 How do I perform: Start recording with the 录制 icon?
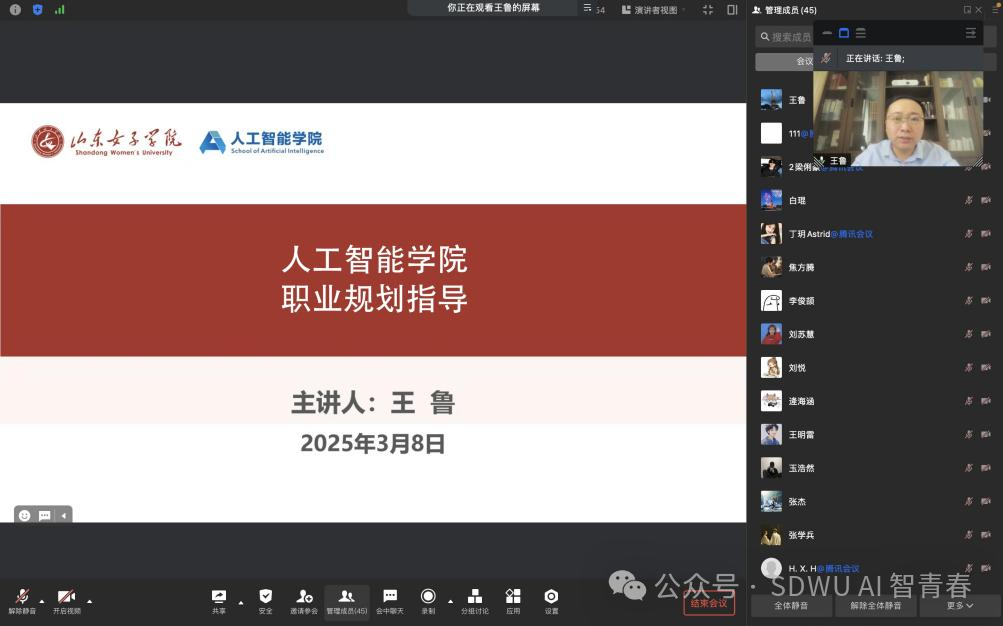pyautogui.click(x=428, y=597)
